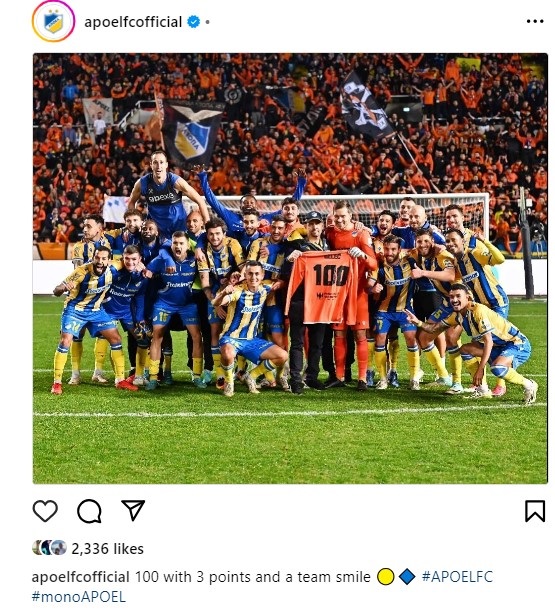Screen dimensions: 555x616
Task: Open apoelfcofficial from the caption username
Action: [81, 577]
